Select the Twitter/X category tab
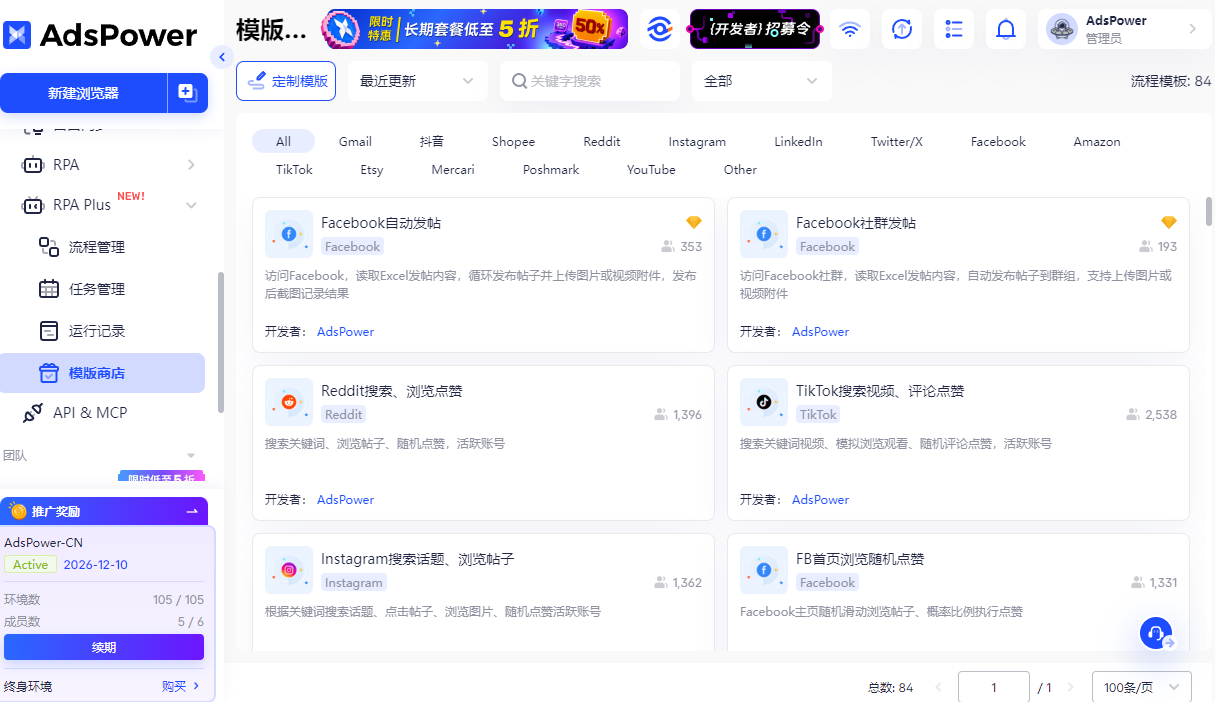 897,141
